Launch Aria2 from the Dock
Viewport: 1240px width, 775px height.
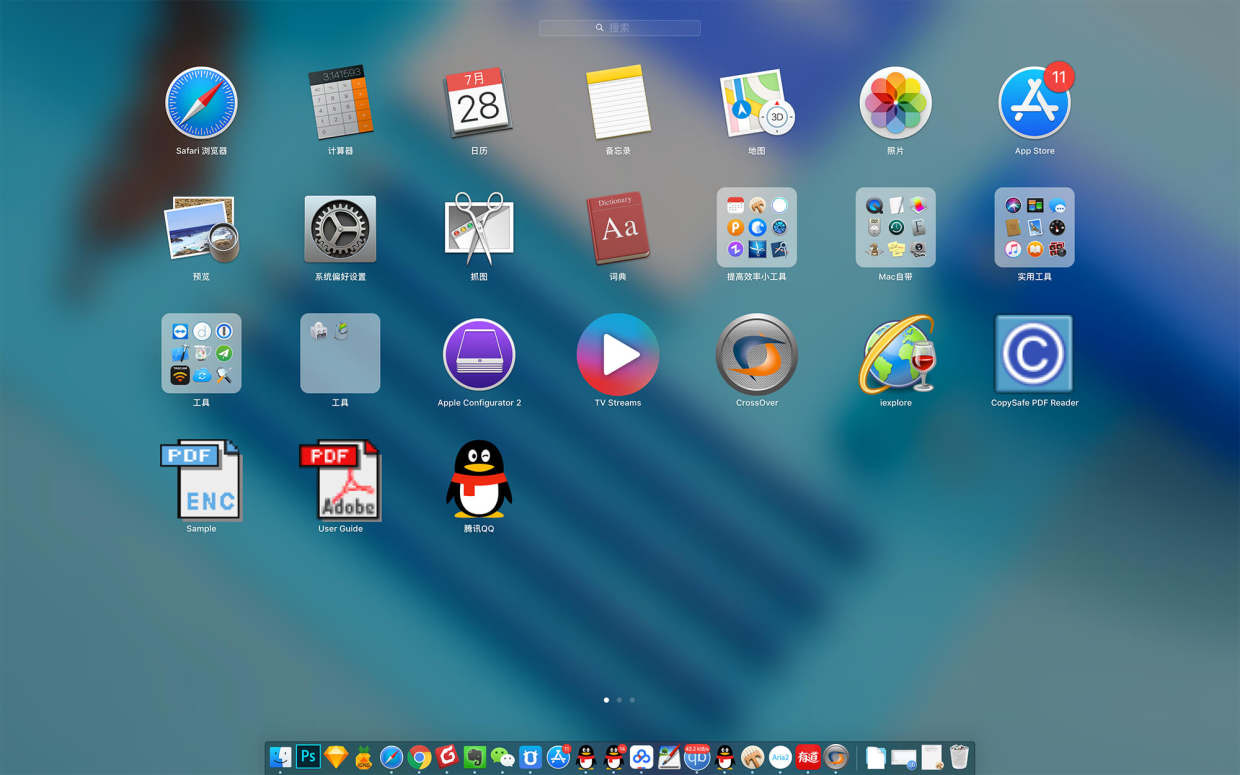pos(780,757)
